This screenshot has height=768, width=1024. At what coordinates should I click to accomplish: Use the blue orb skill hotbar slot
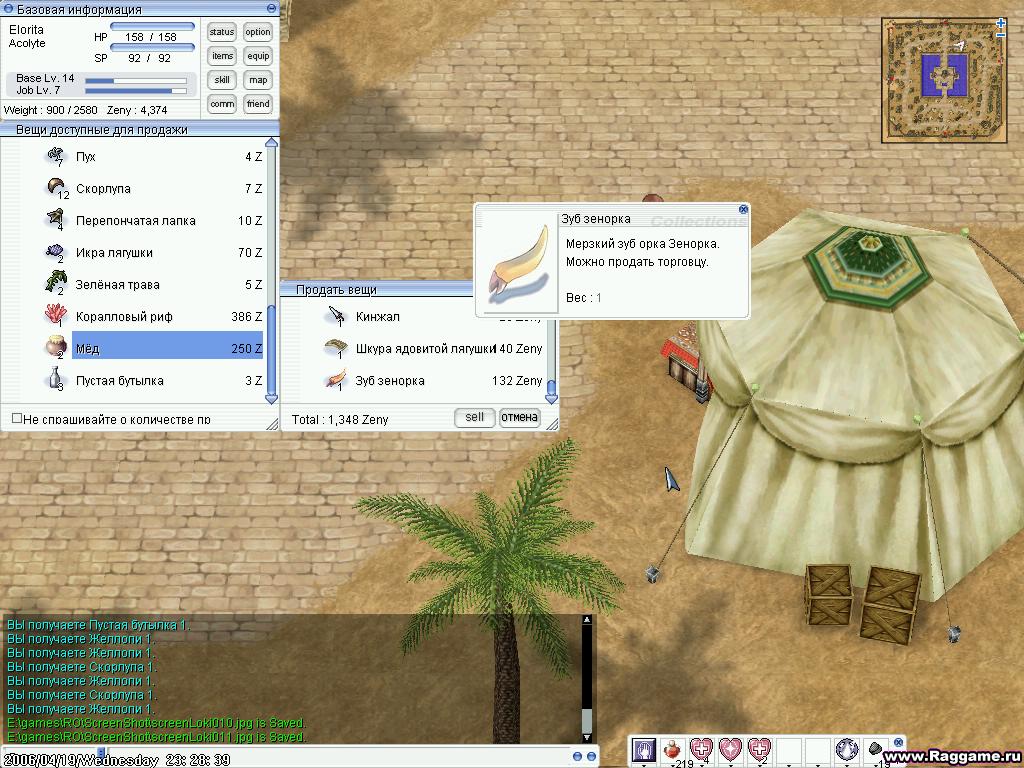tap(847, 750)
